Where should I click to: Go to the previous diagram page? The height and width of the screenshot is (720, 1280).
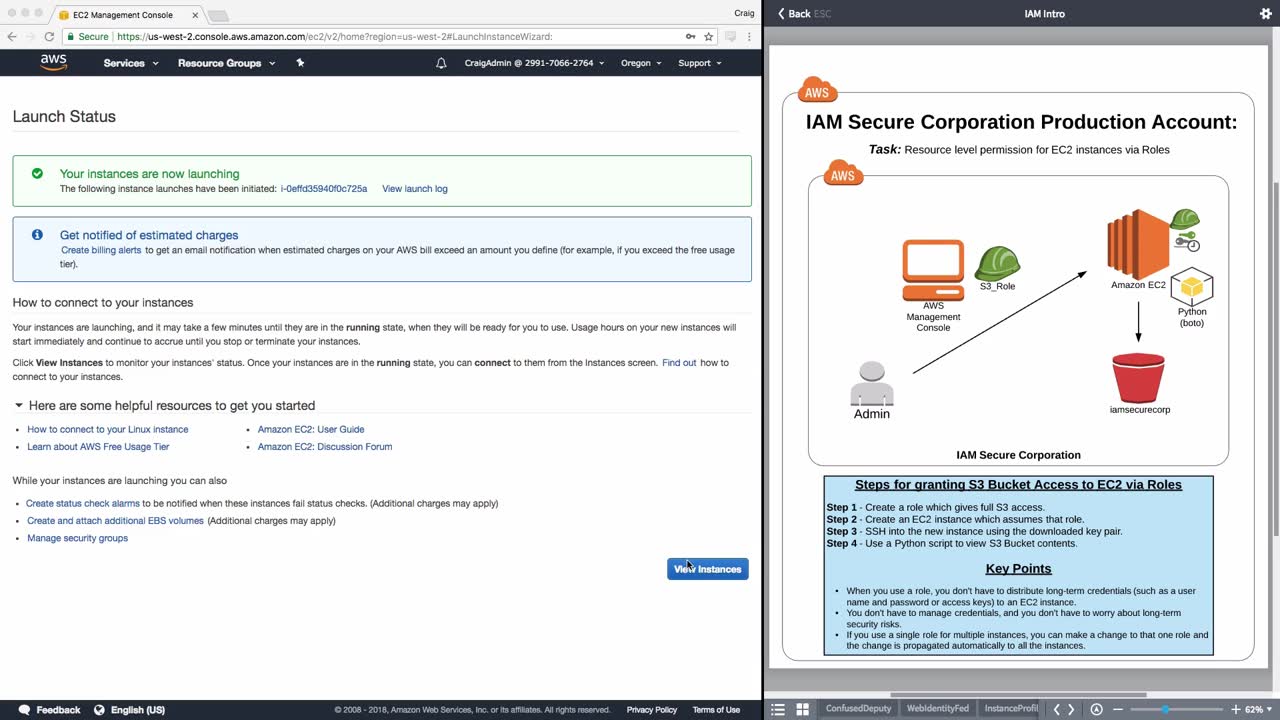pyautogui.click(x=1056, y=709)
